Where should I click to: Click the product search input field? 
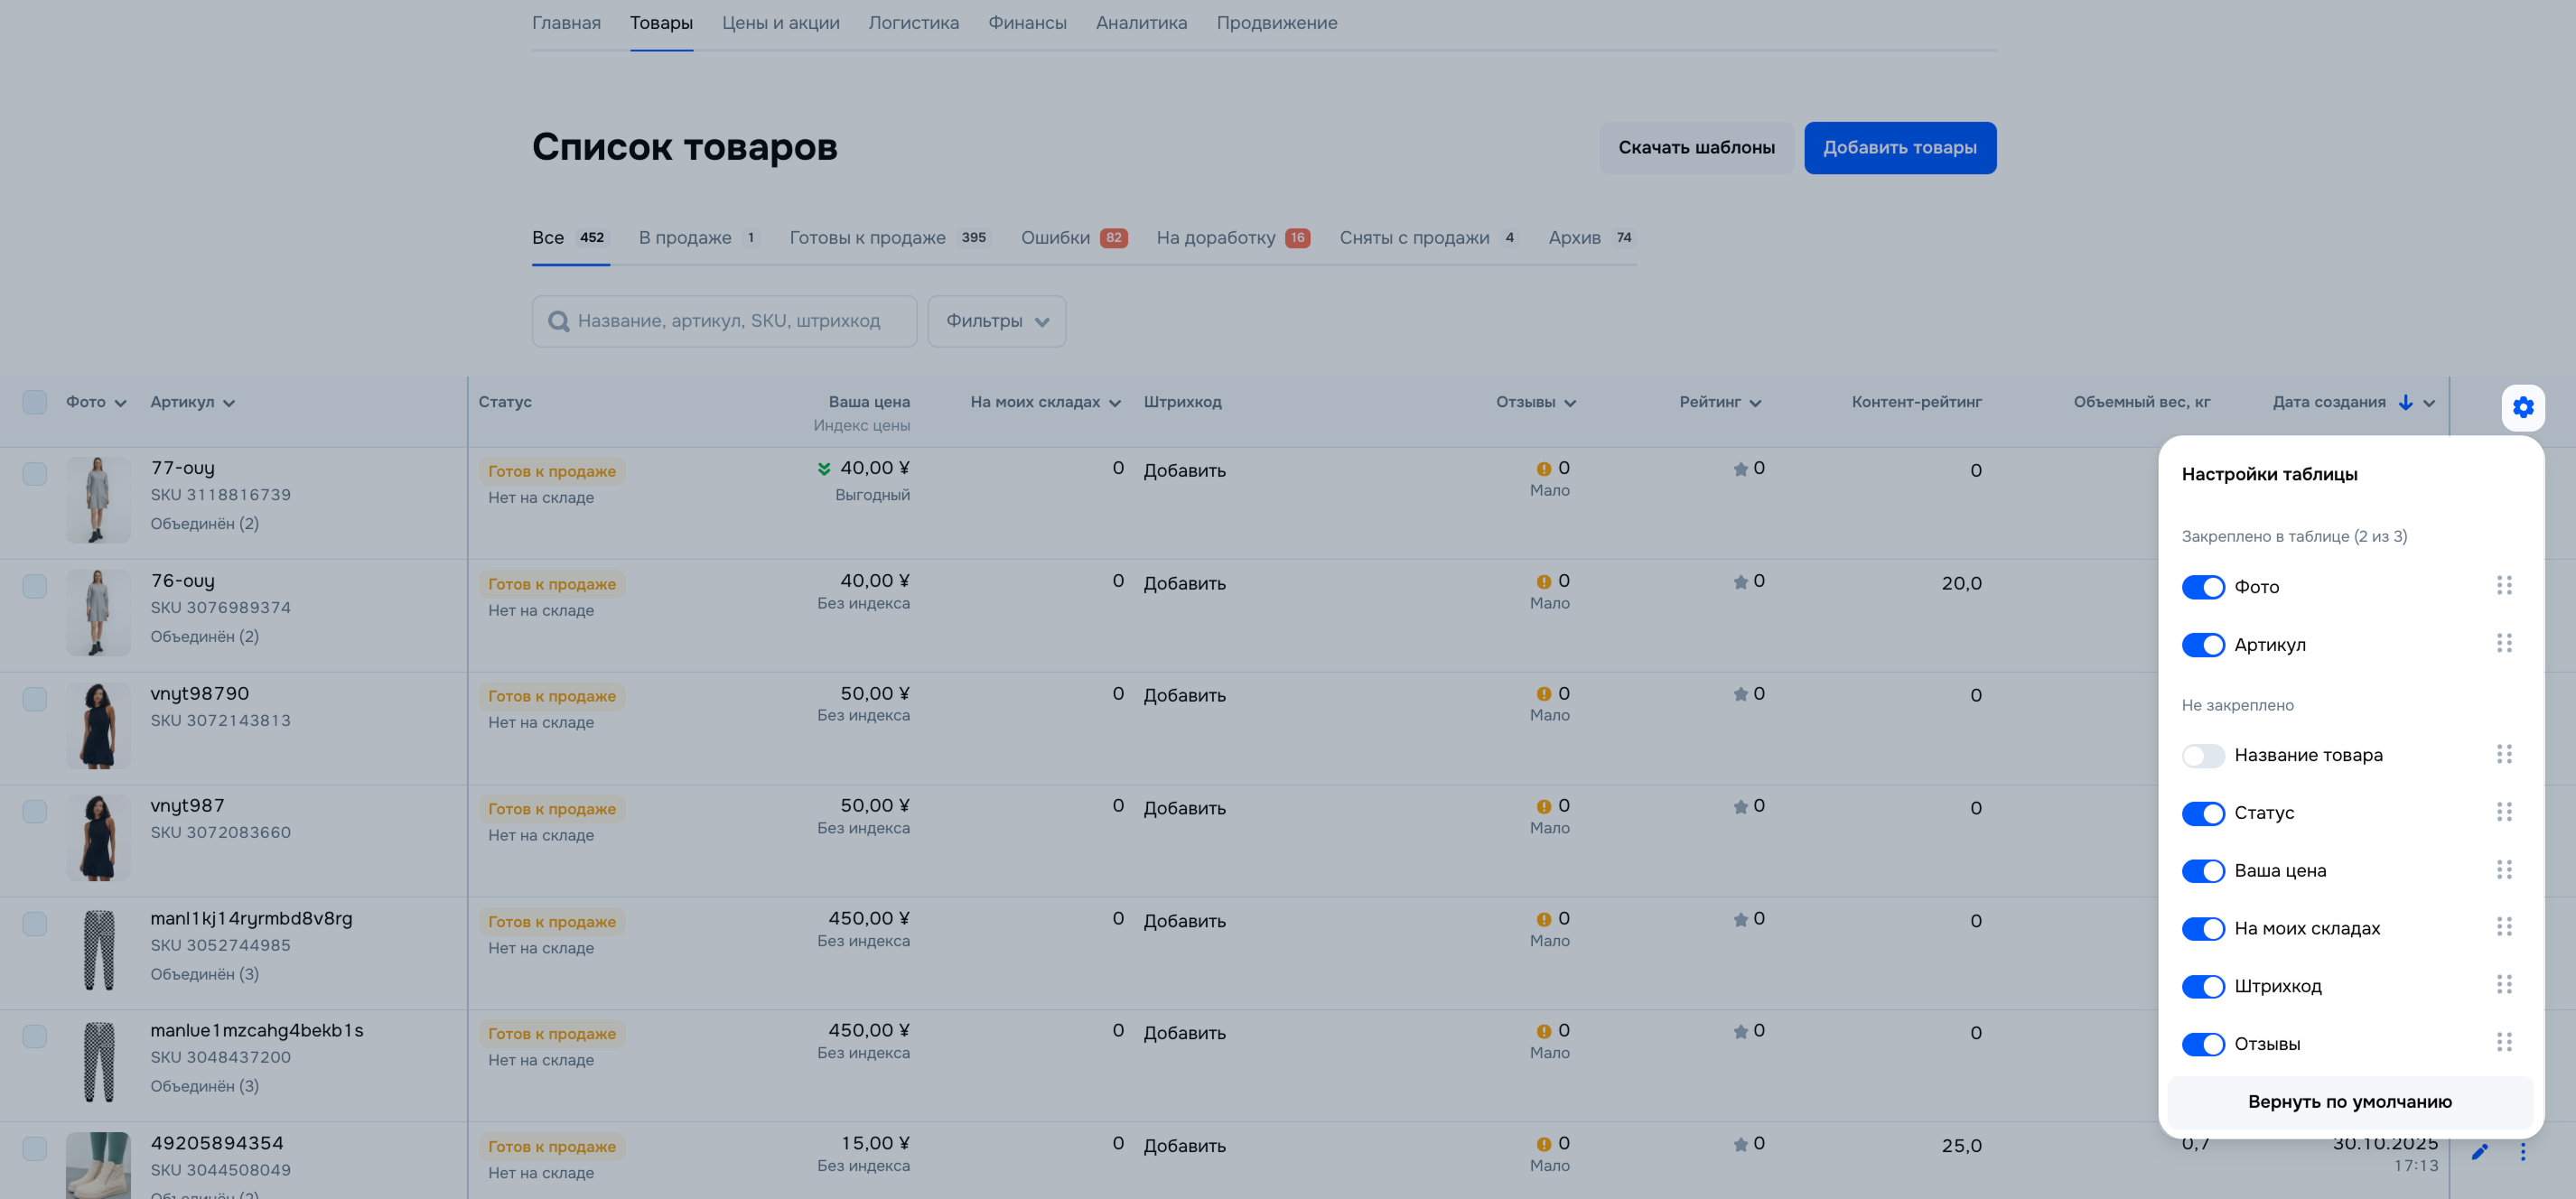[728, 321]
